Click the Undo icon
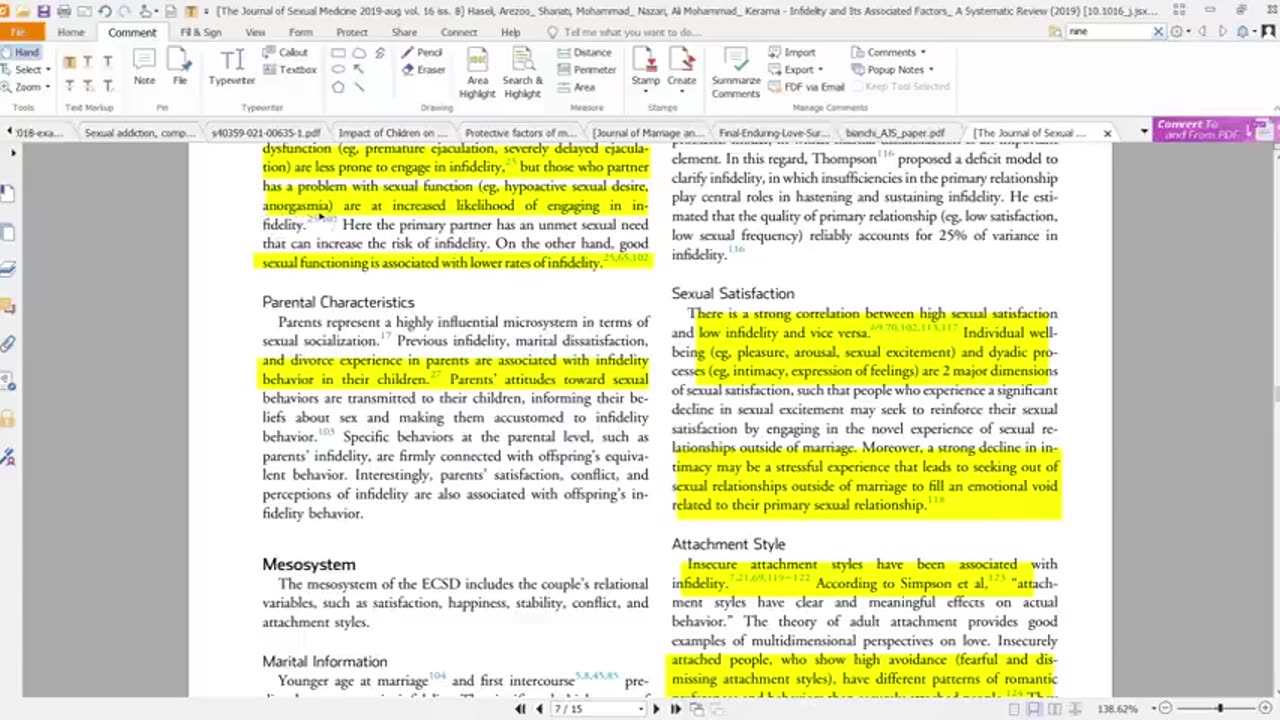This screenshot has width=1280, height=720. (104, 11)
